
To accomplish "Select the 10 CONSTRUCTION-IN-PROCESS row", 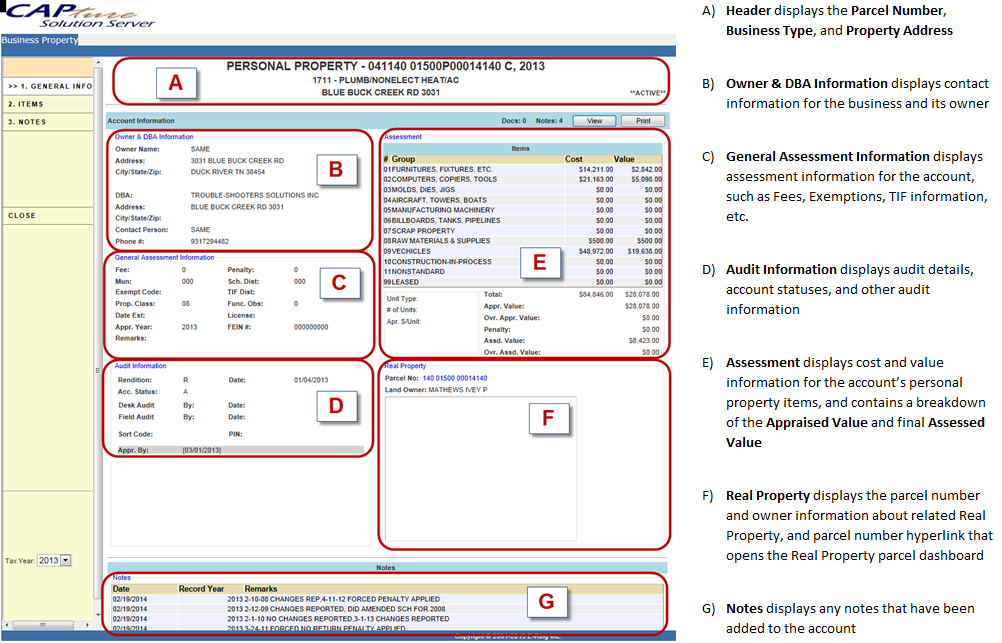I will (522, 261).
